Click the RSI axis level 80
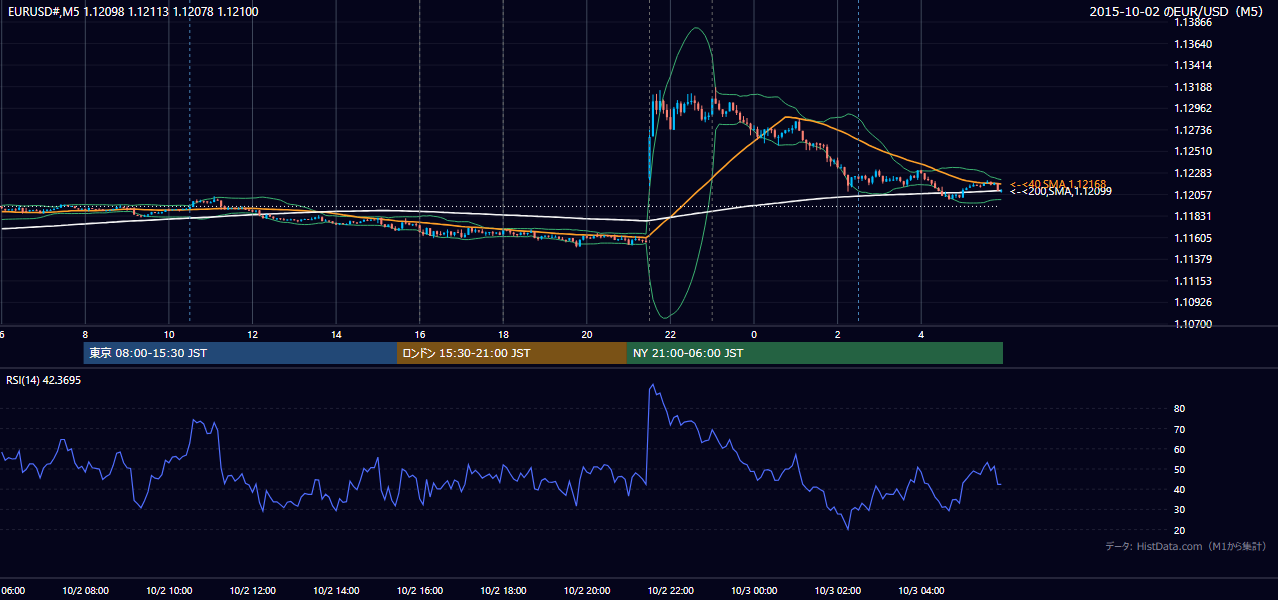Image resolution: width=1278 pixels, height=600 pixels. pyautogui.click(x=1180, y=409)
